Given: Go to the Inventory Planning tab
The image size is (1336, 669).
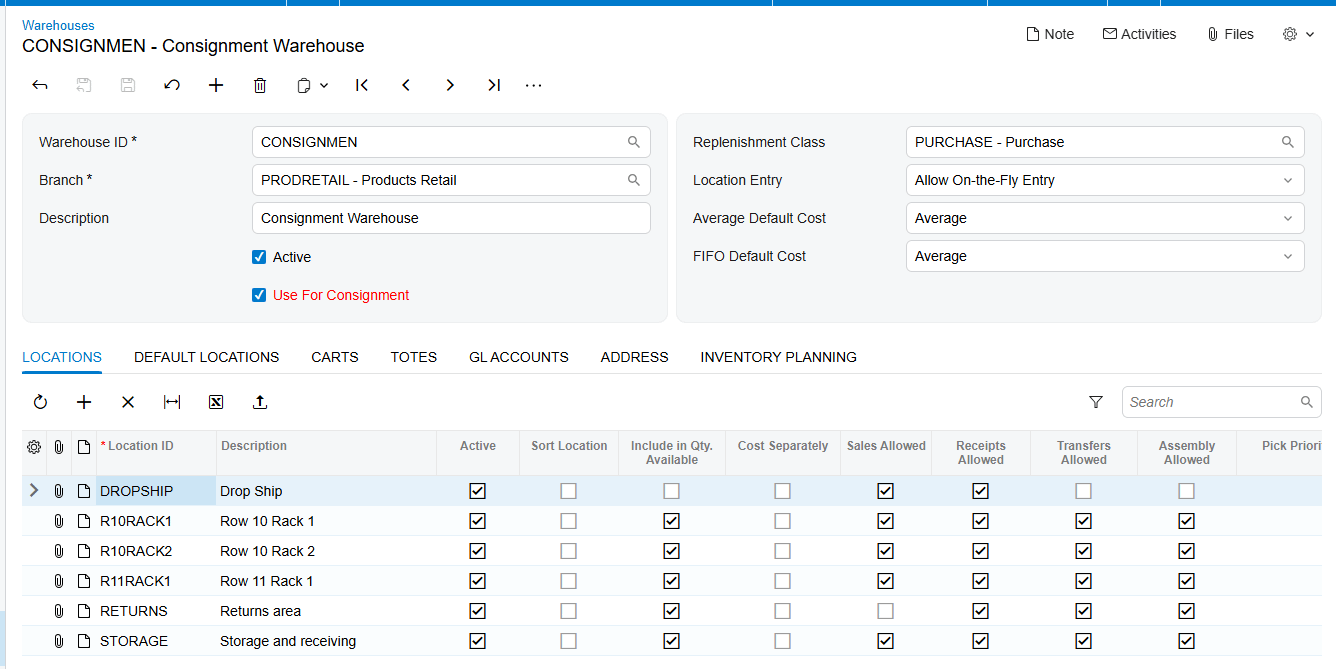Looking at the screenshot, I should click(x=779, y=357).
